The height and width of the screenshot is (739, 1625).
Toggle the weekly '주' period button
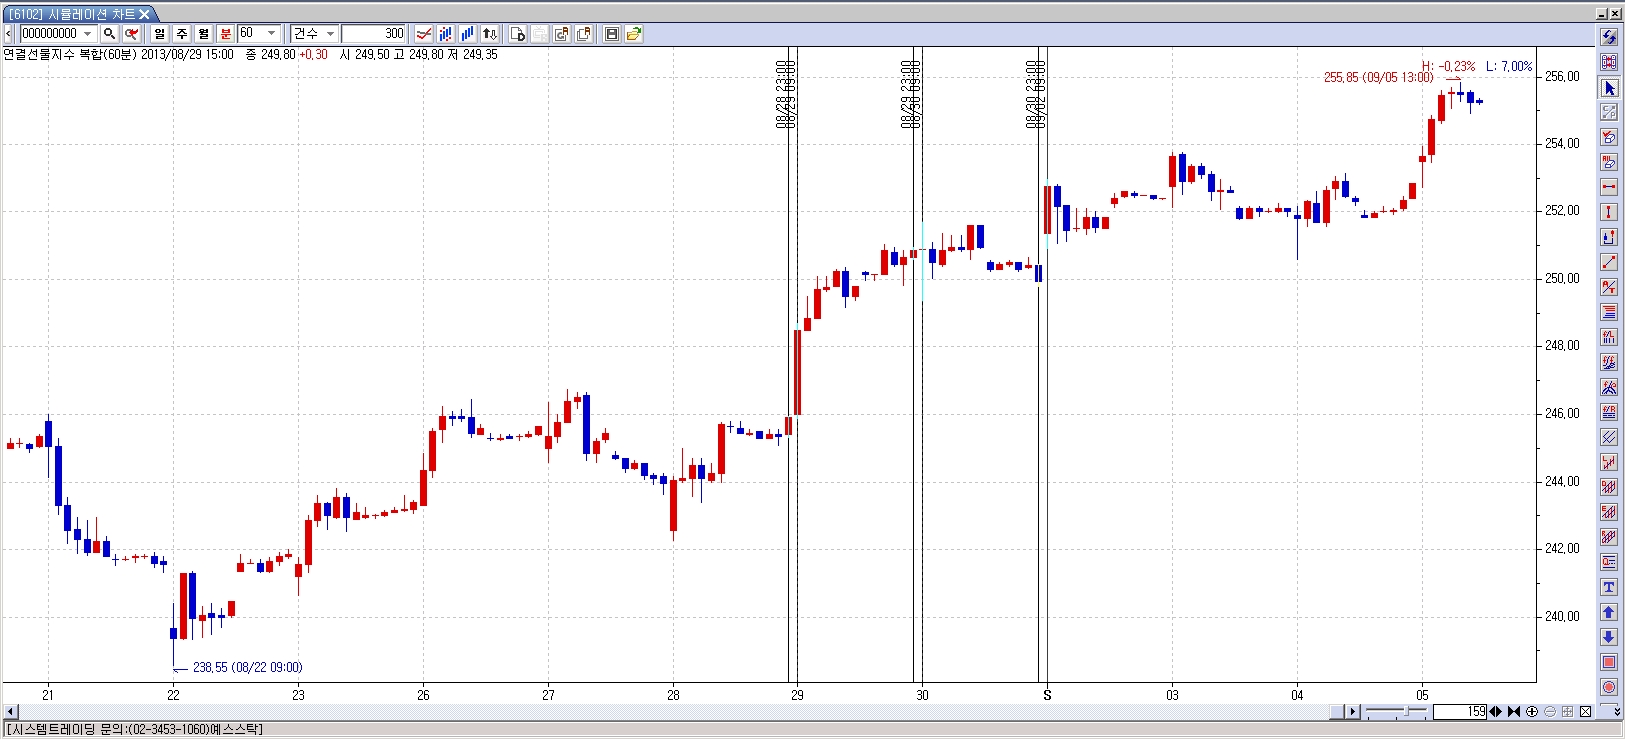click(x=182, y=34)
